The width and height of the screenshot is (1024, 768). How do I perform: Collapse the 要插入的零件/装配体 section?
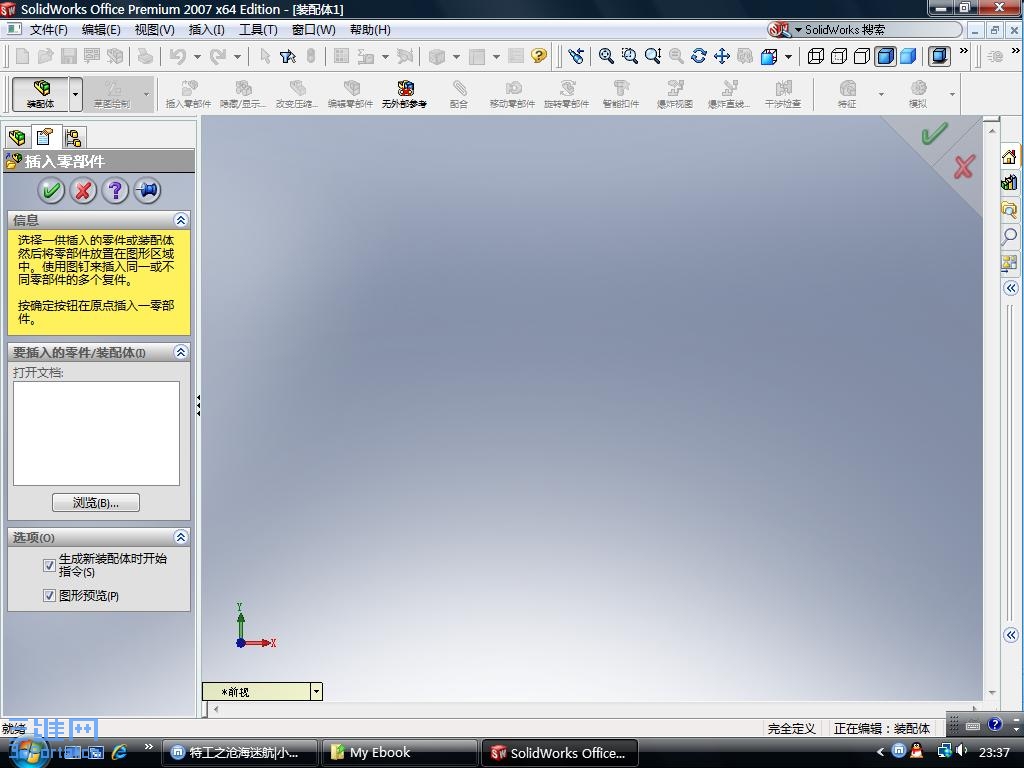point(181,353)
